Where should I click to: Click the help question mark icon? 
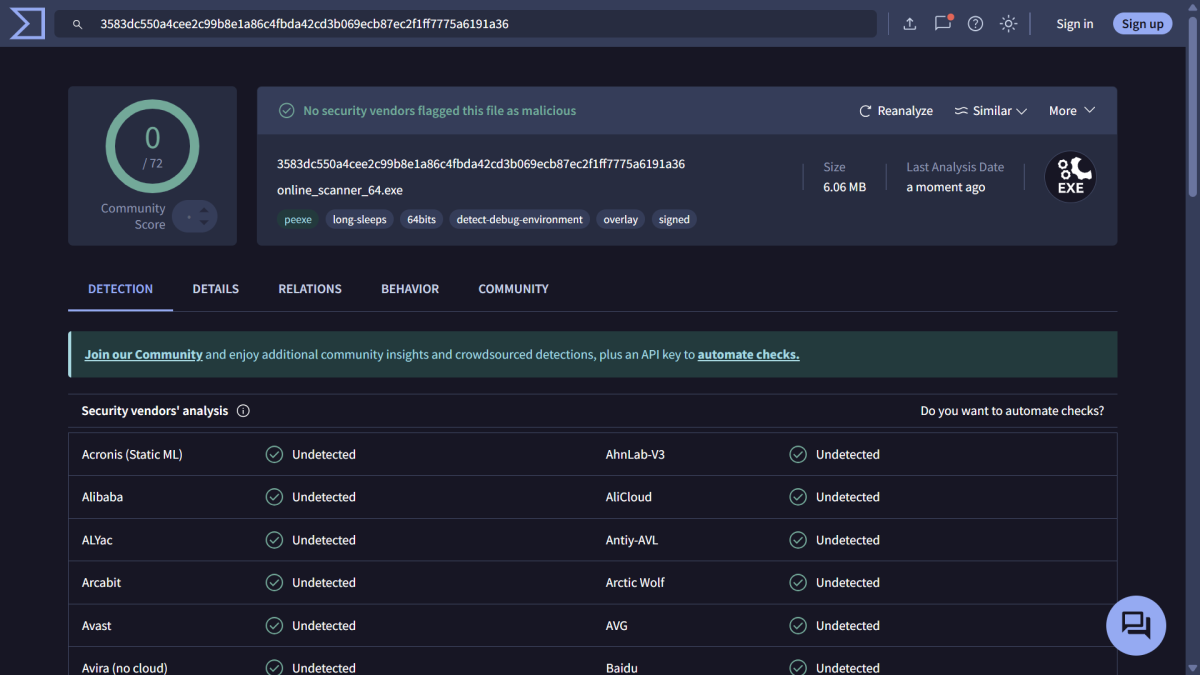click(x=975, y=23)
